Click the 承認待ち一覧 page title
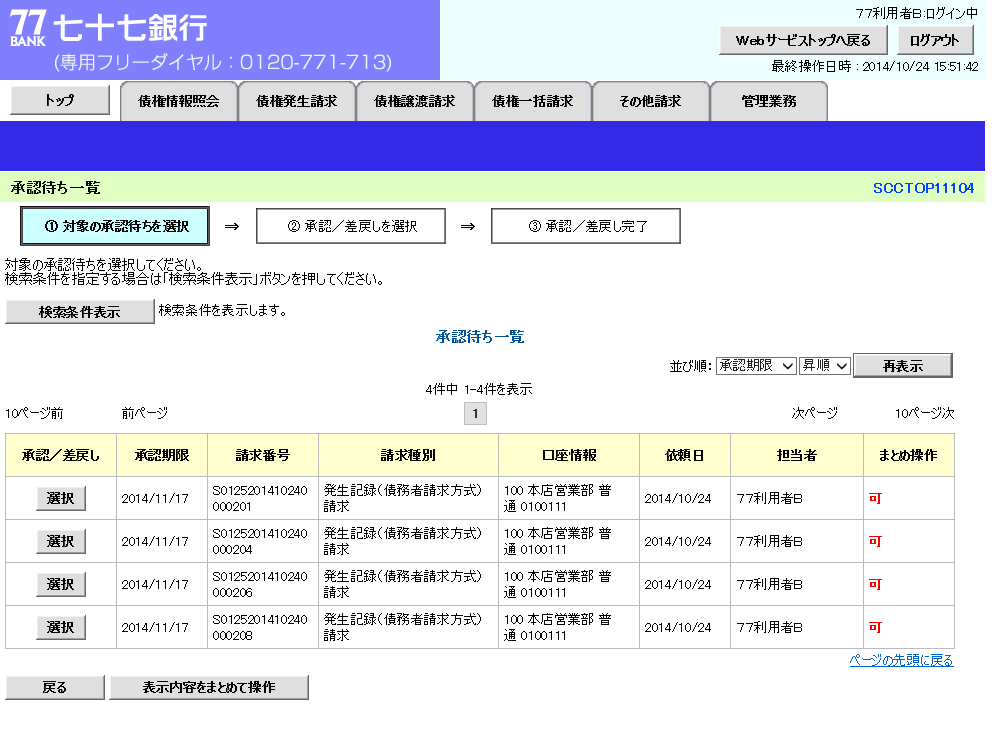Screen dimensions: 1003x743 coord(56,188)
